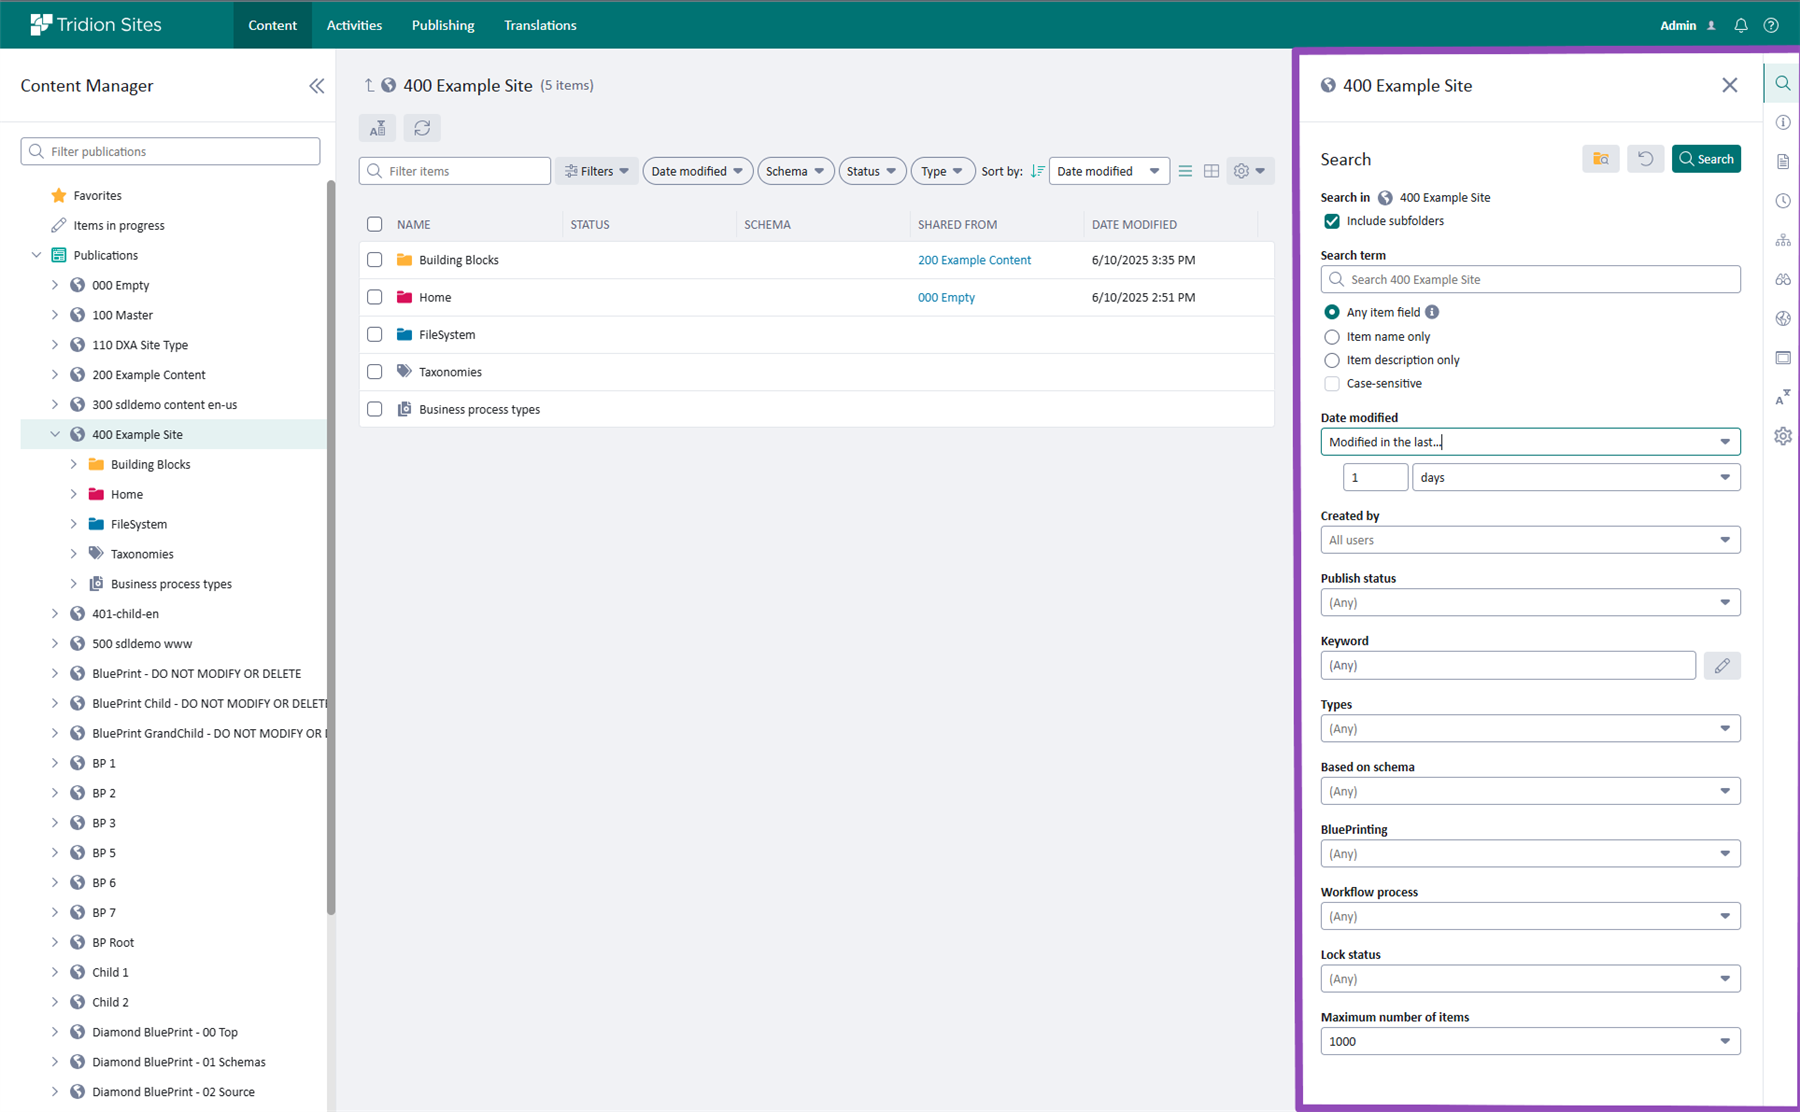The width and height of the screenshot is (1800, 1112).
Task: Open the view settings gear dropdown
Action: point(1249,171)
